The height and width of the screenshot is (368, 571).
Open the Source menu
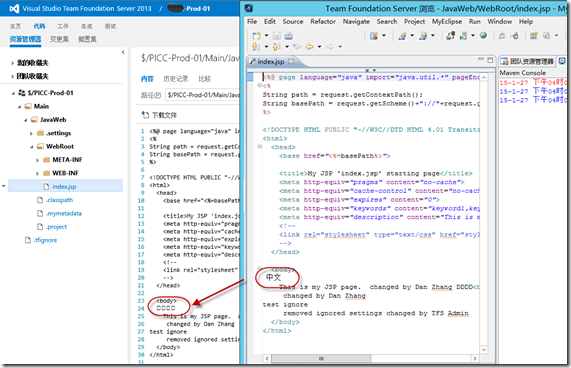293,21
